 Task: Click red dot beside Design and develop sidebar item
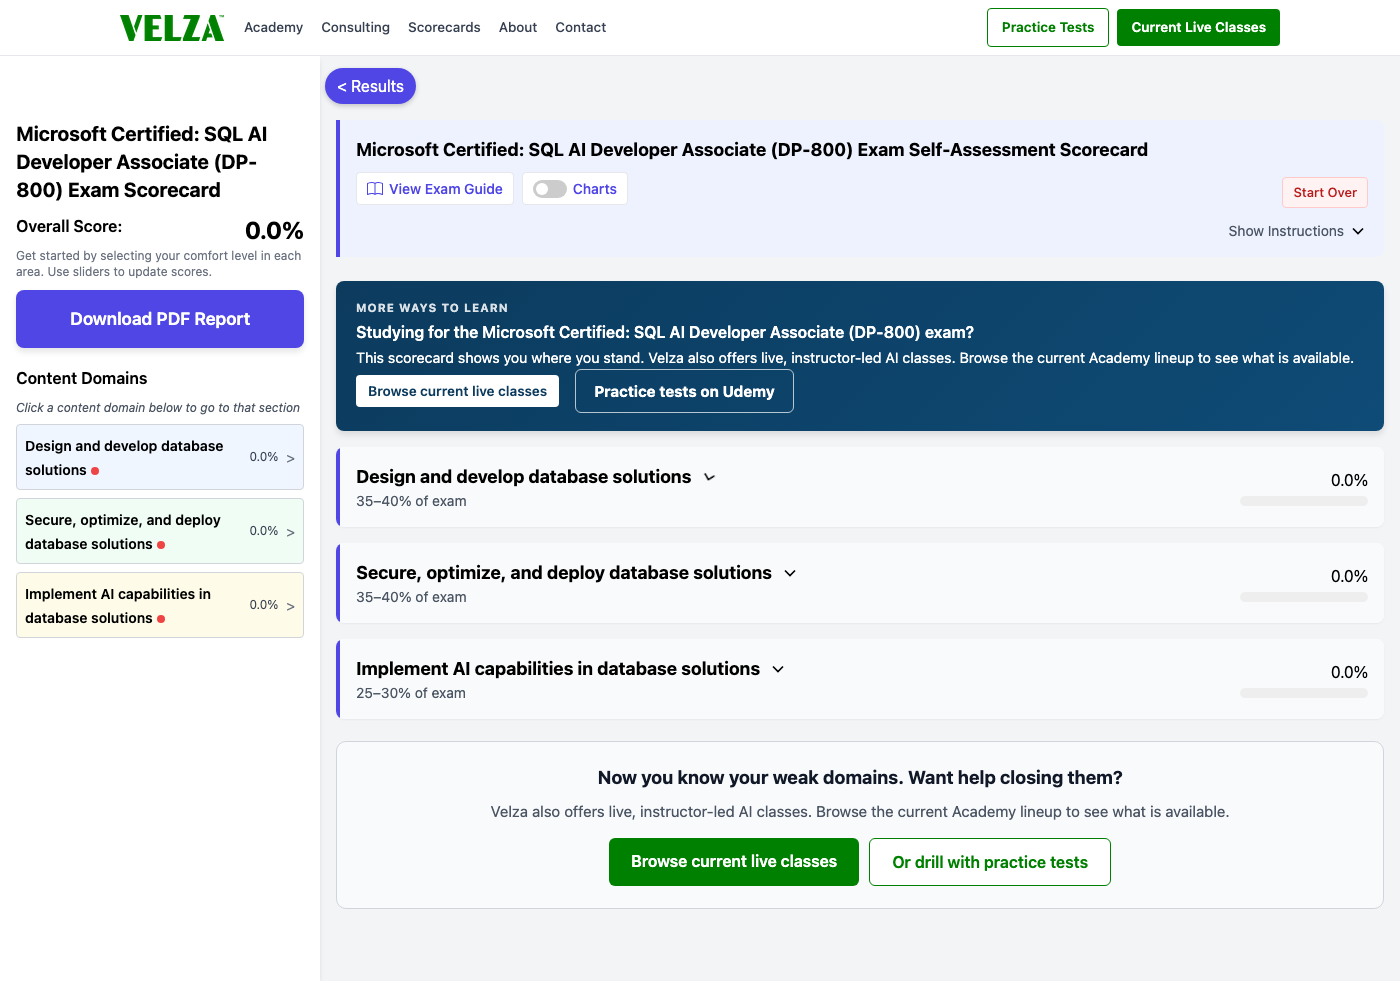[95, 471]
